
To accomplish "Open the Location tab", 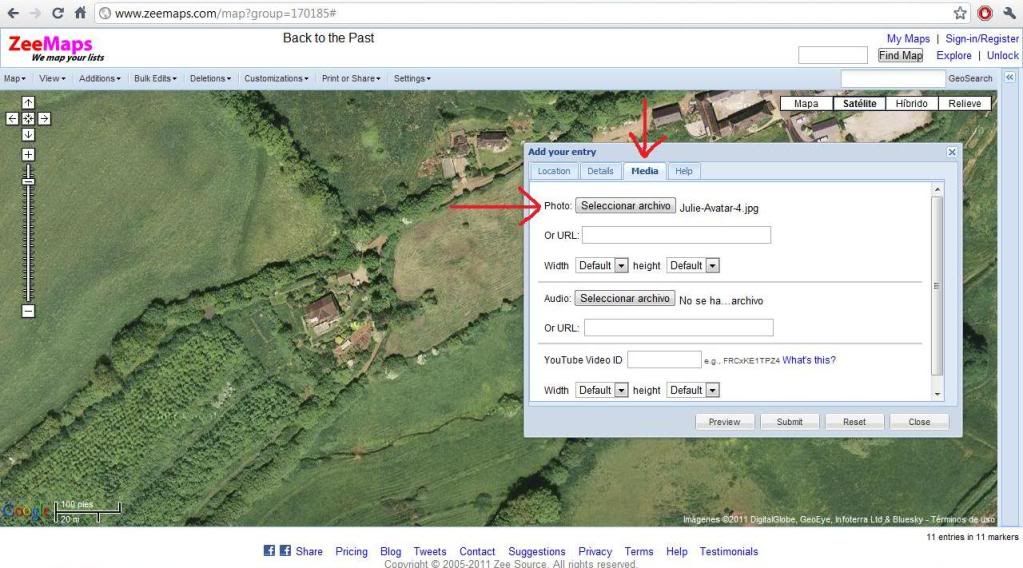I will click(x=554, y=172).
